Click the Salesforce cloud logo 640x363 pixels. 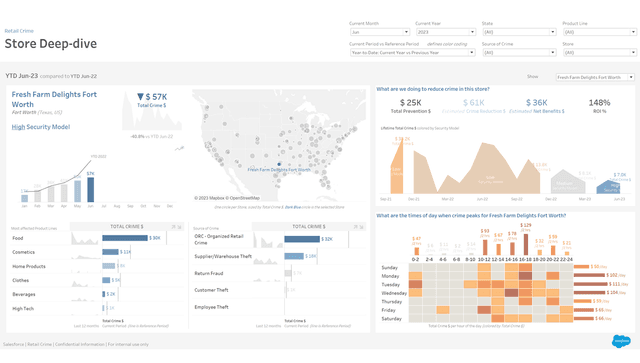[x=621, y=341]
